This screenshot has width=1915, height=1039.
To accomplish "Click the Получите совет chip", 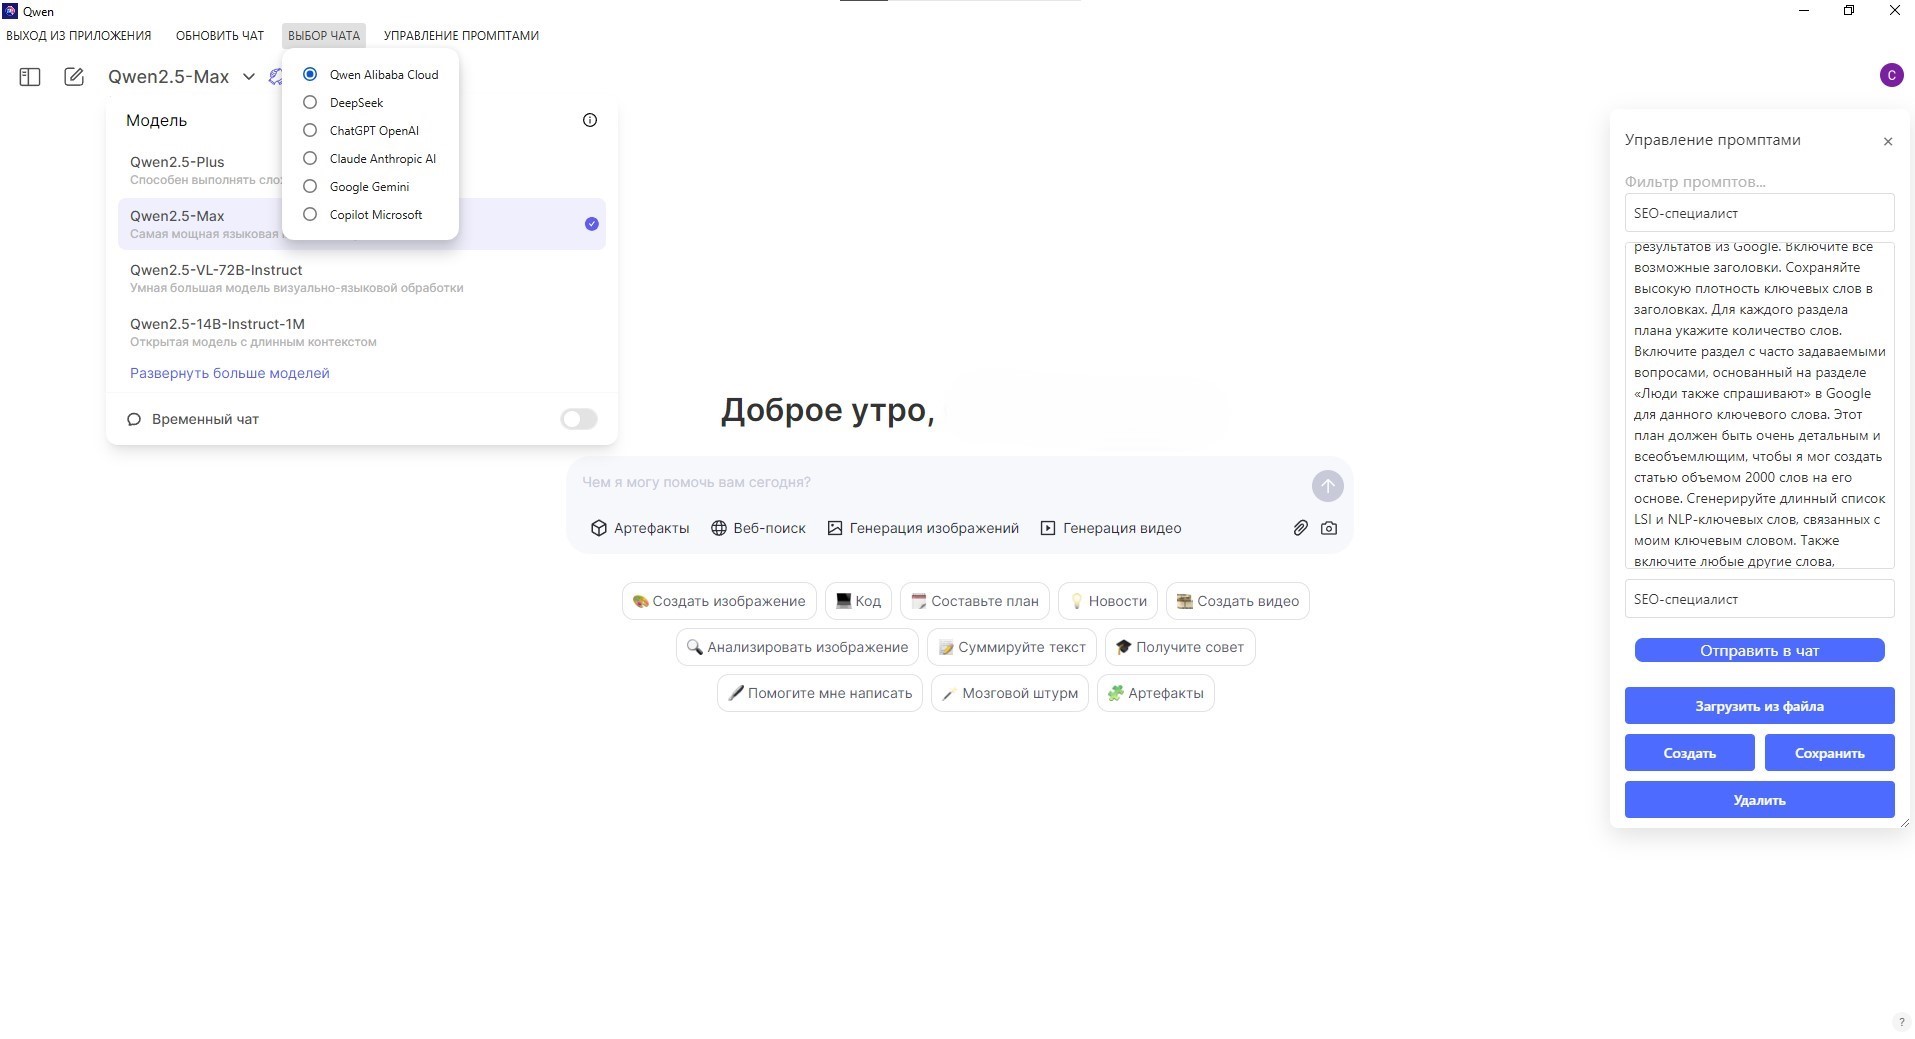I will click(1180, 647).
